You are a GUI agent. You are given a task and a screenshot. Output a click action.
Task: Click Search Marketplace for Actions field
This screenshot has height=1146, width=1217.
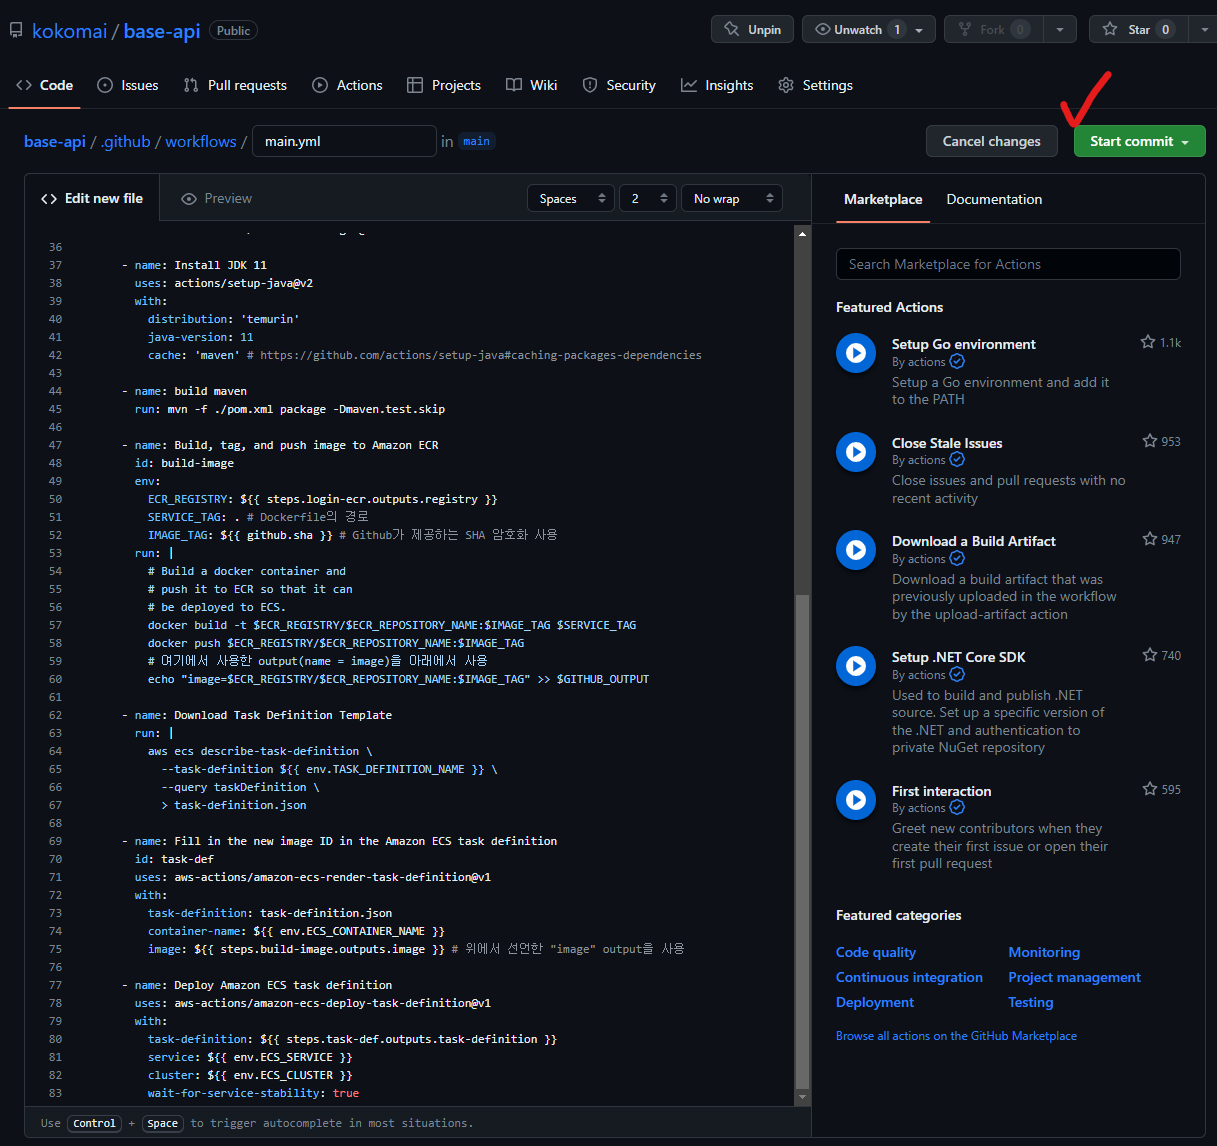(x=1008, y=264)
